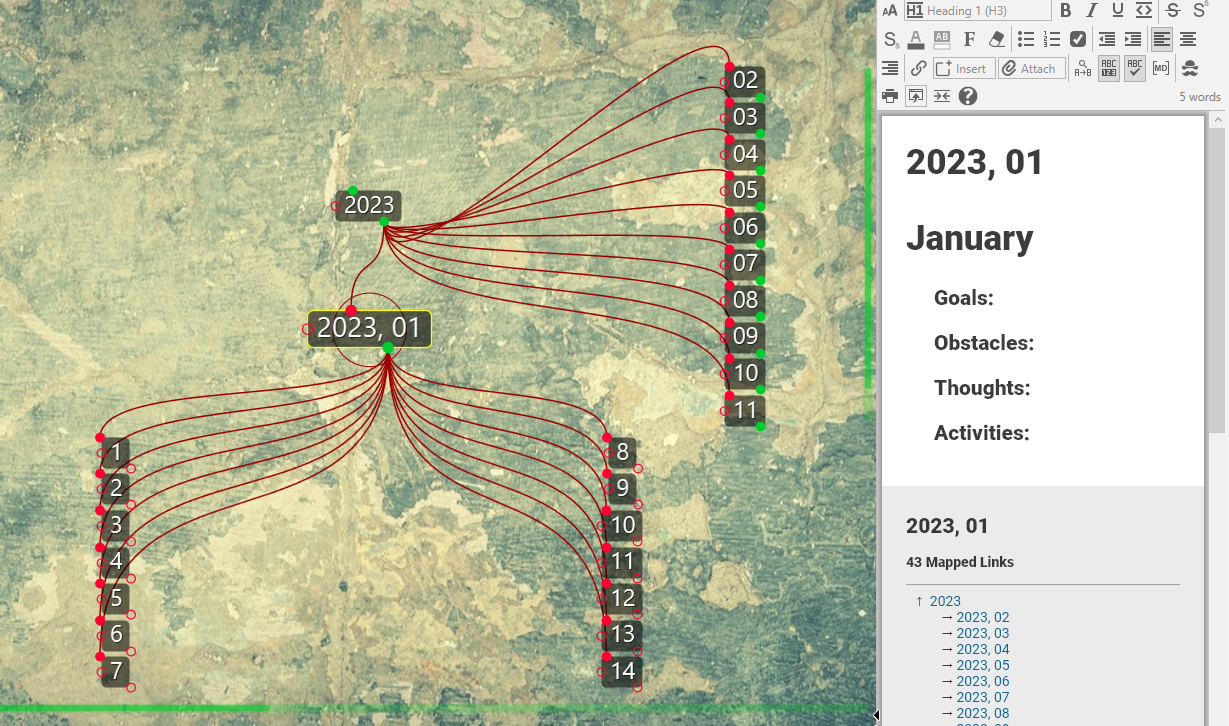This screenshot has width=1229, height=726.
Task: Click the strikethrough icon
Action: coord(1173,10)
